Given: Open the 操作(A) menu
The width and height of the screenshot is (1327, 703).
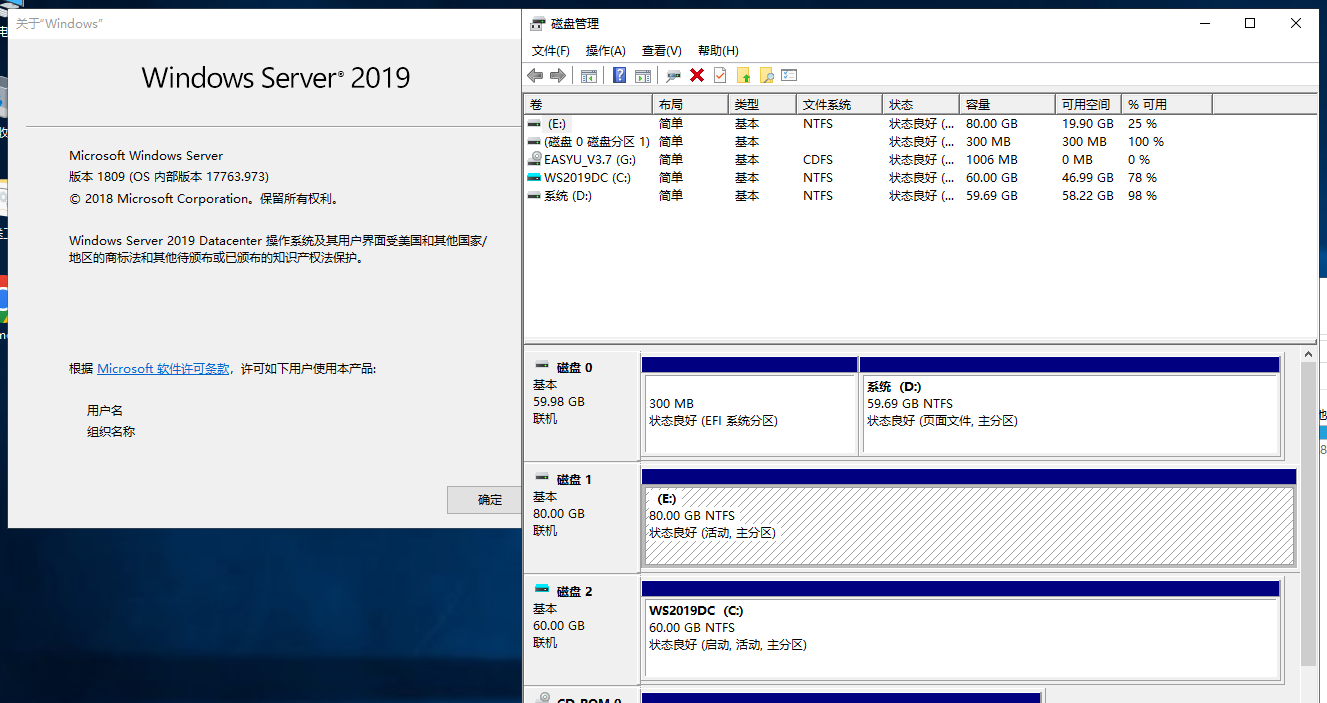Looking at the screenshot, I should coord(606,51).
